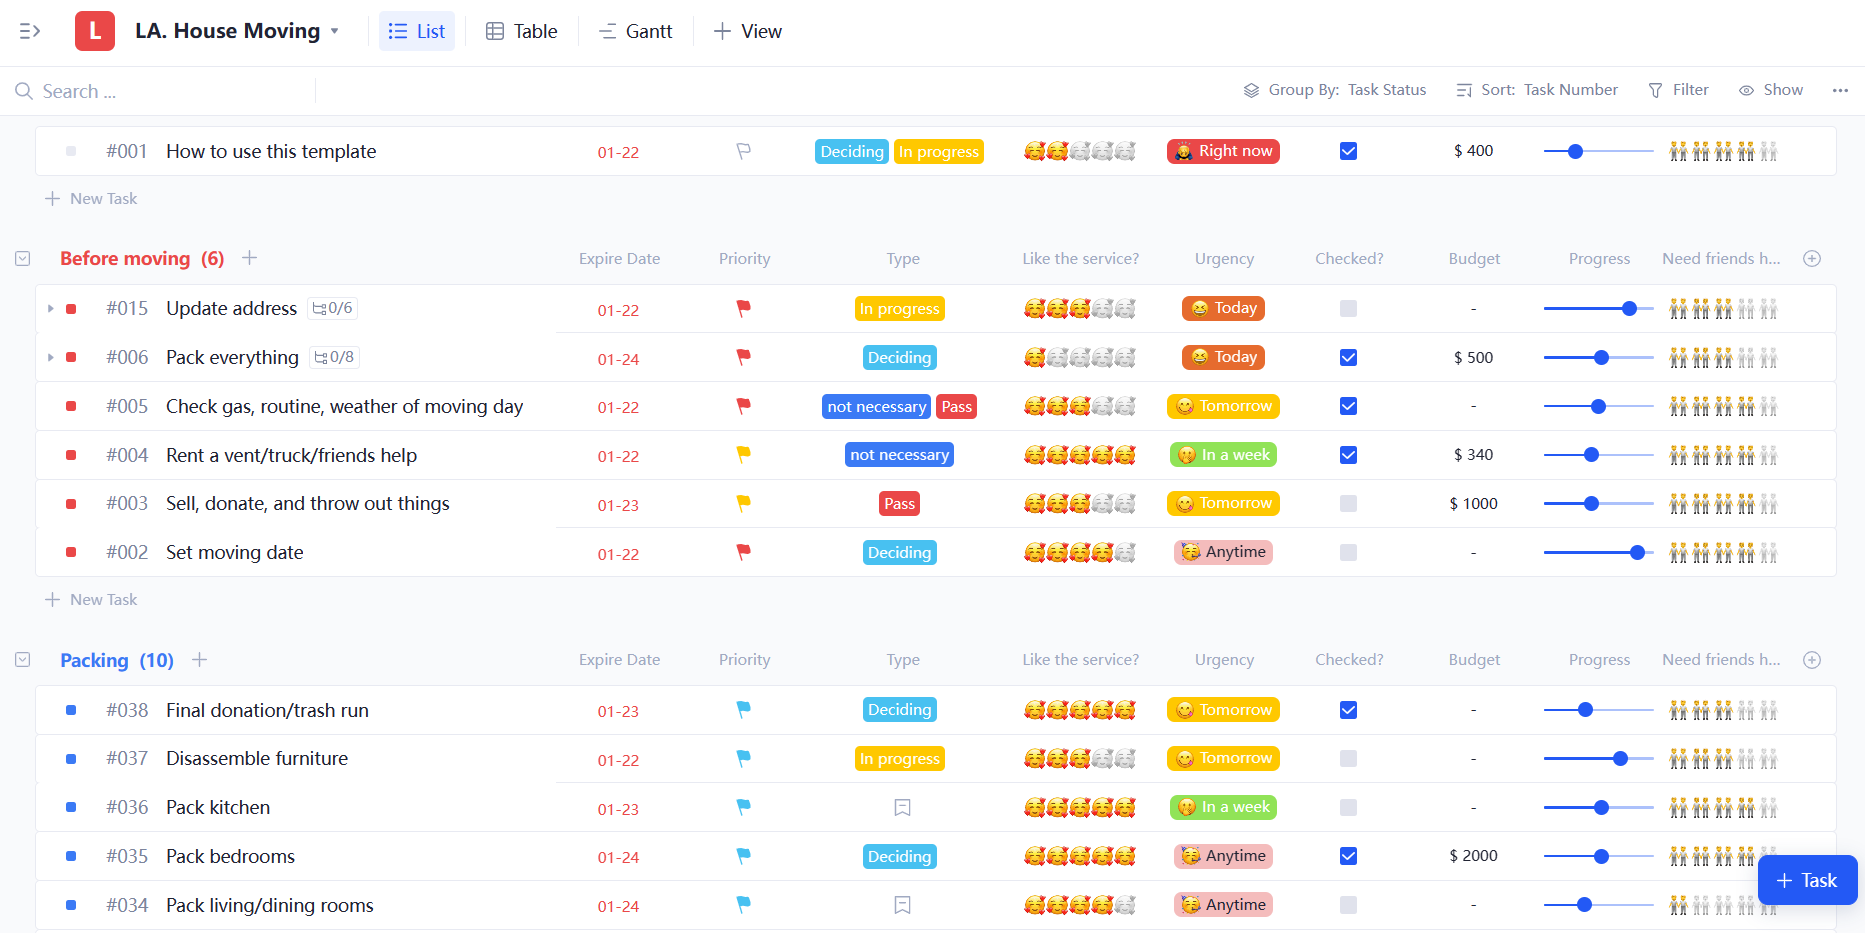Click the more options ellipsis icon

point(1841,90)
